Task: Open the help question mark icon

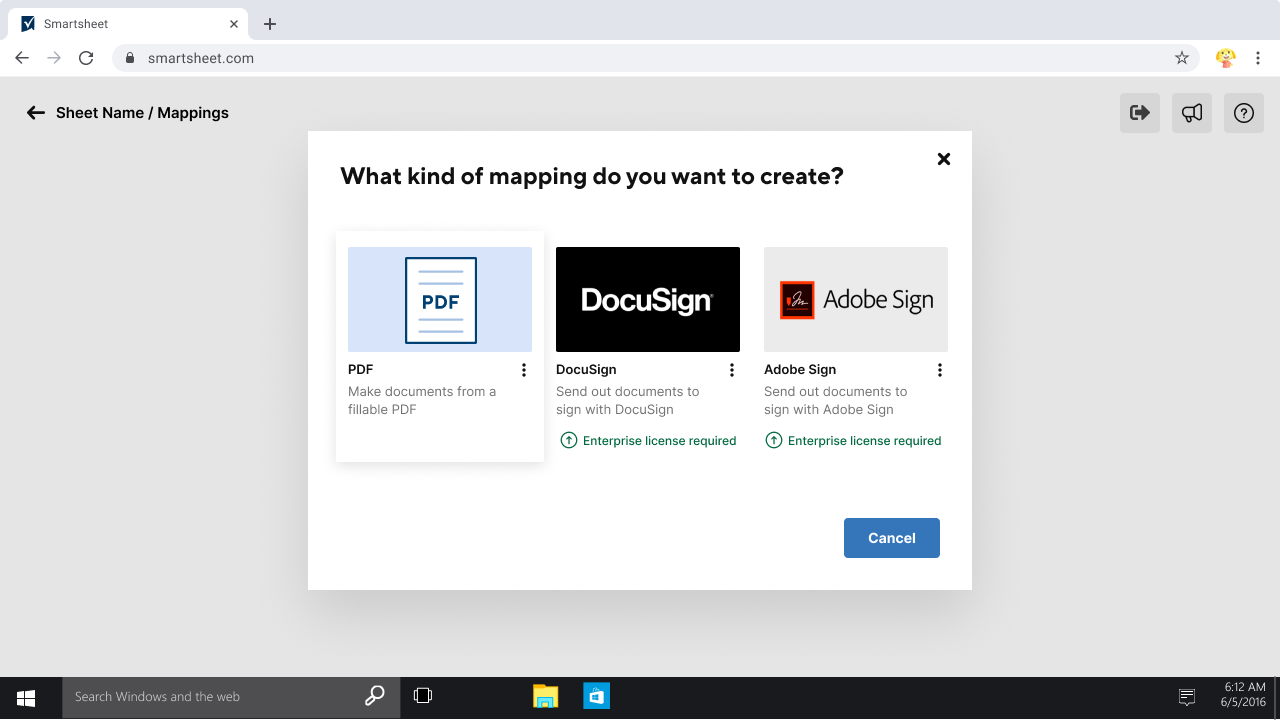Action: click(x=1244, y=113)
